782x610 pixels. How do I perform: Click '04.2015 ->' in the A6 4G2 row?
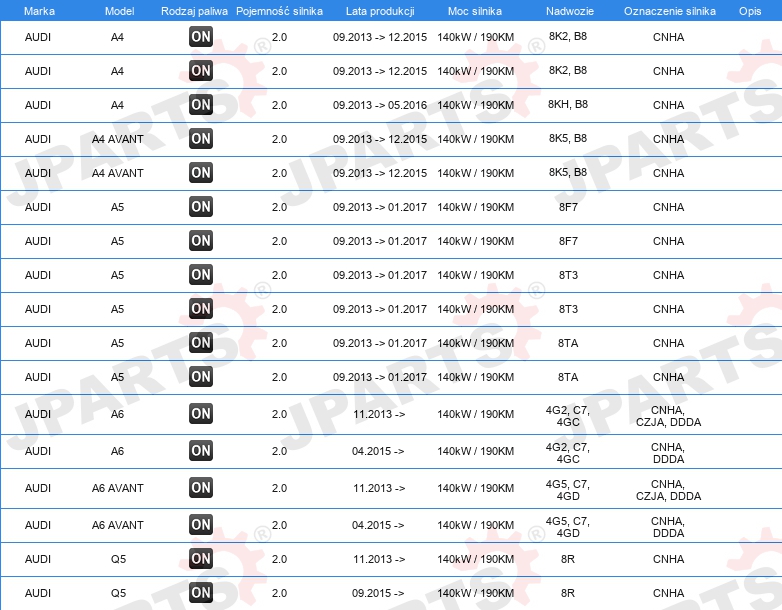(378, 451)
